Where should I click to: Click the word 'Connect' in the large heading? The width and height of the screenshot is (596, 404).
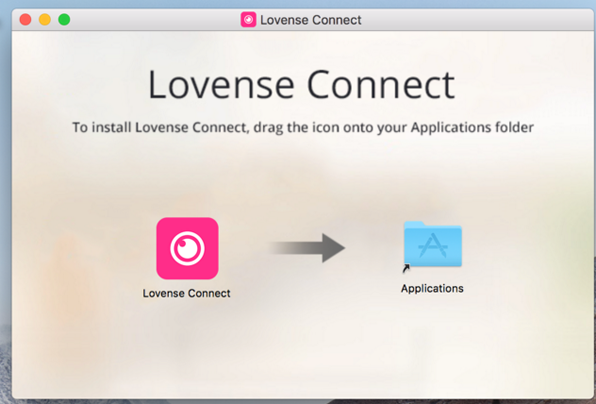click(381, 85)
